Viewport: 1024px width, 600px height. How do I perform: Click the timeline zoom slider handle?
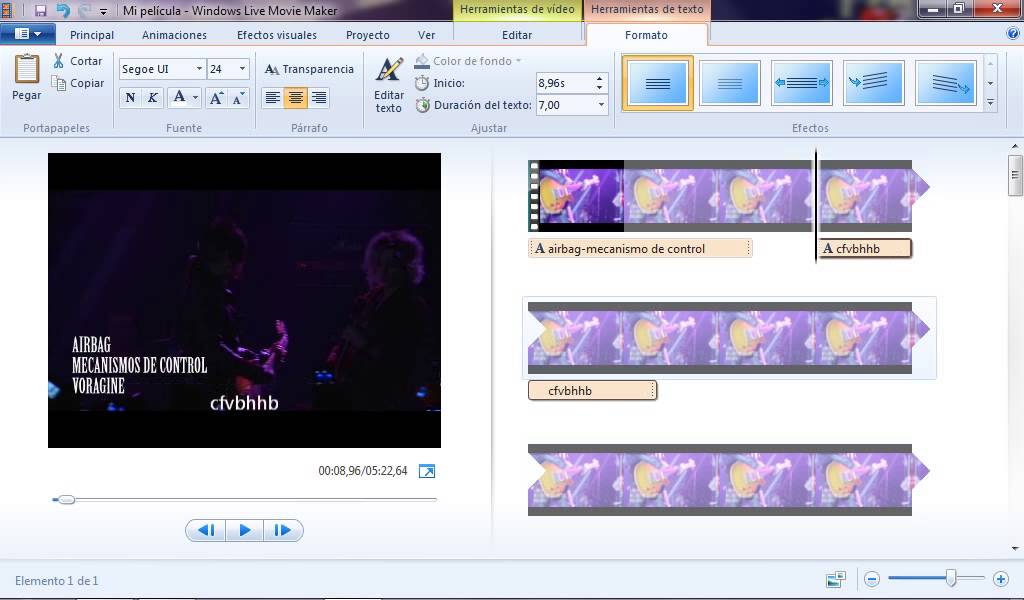(x=951, y=577)
